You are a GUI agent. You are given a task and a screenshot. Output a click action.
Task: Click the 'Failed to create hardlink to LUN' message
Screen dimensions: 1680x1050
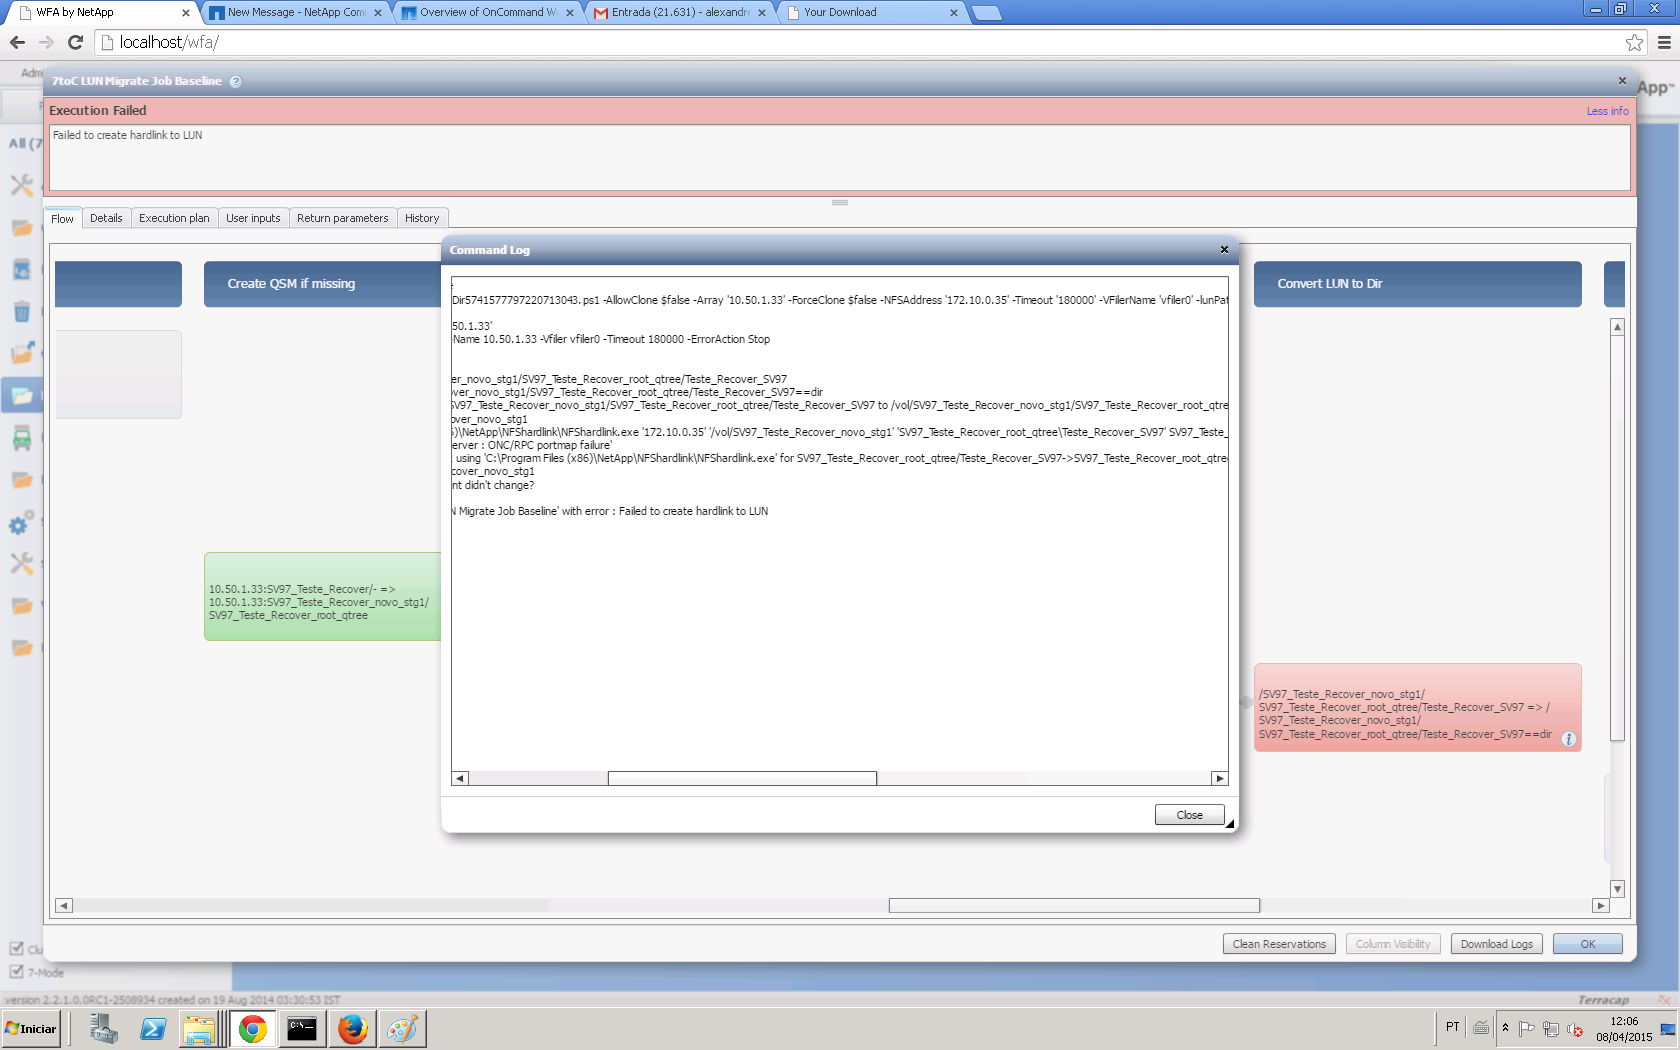tap(127, 135)
